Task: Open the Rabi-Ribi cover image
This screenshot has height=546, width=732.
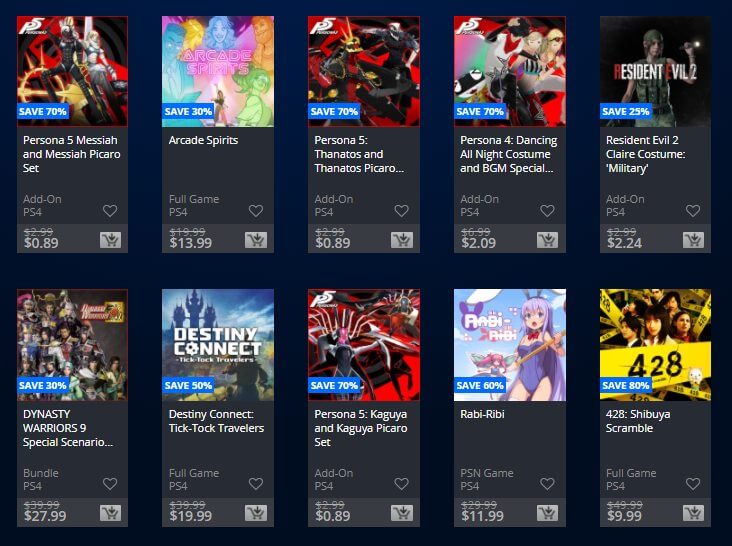Action: 510,345
